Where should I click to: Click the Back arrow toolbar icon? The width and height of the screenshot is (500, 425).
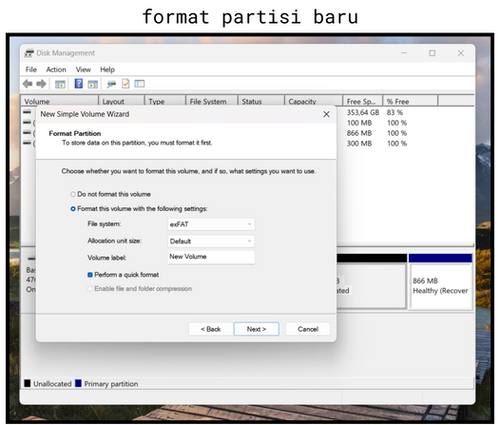[x=28, y=84]
